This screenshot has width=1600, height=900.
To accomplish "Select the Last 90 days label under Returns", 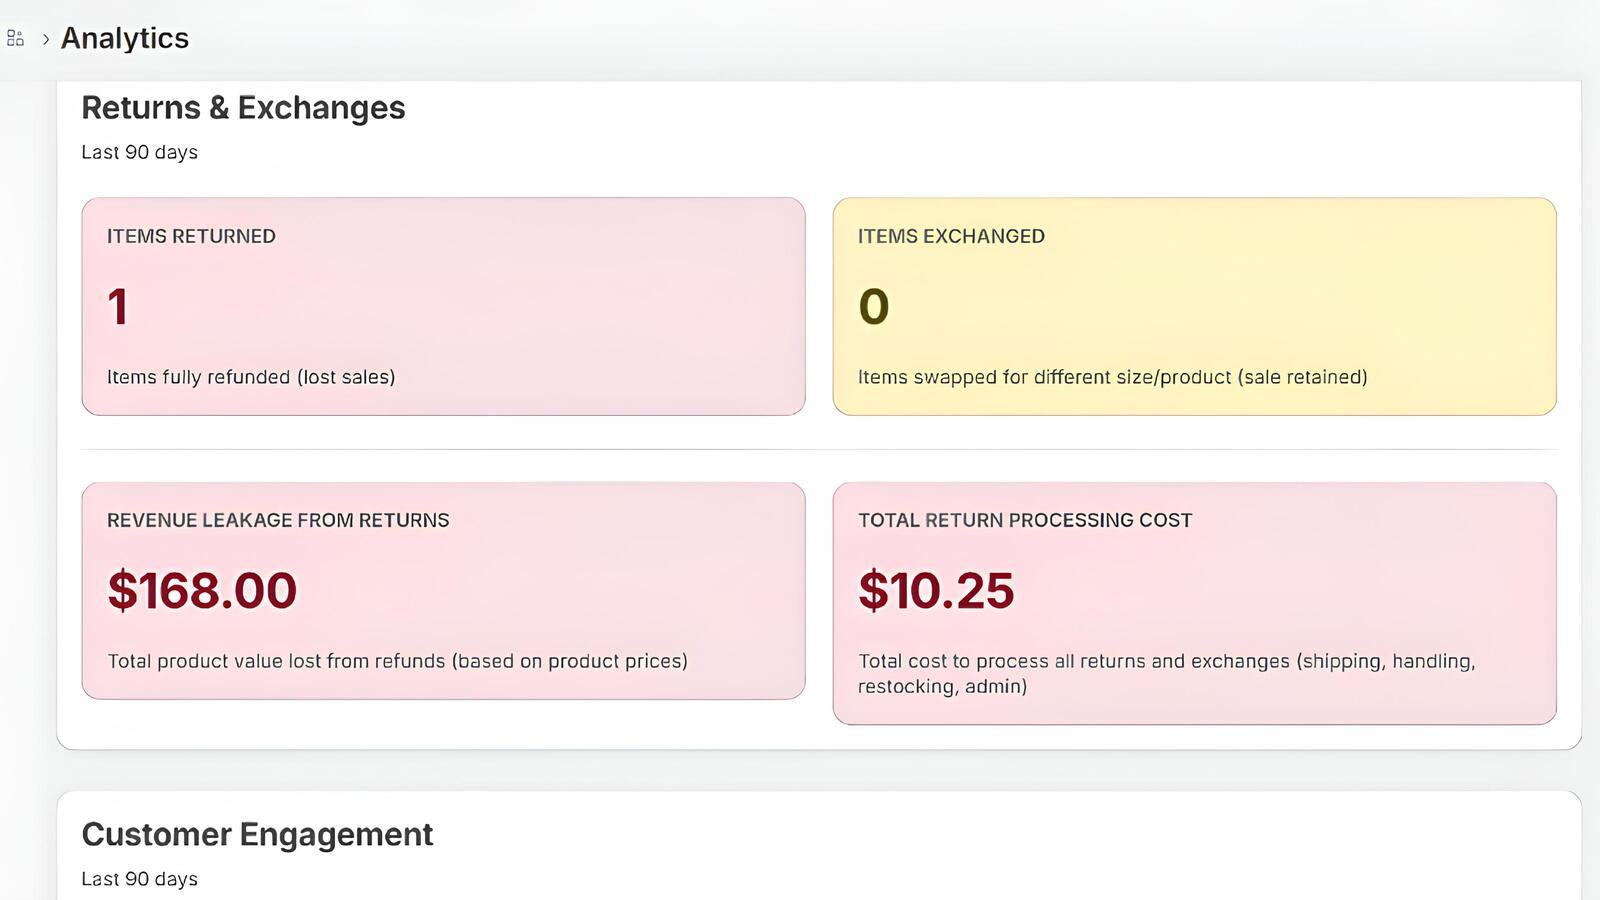I will [x=140, y=152].
